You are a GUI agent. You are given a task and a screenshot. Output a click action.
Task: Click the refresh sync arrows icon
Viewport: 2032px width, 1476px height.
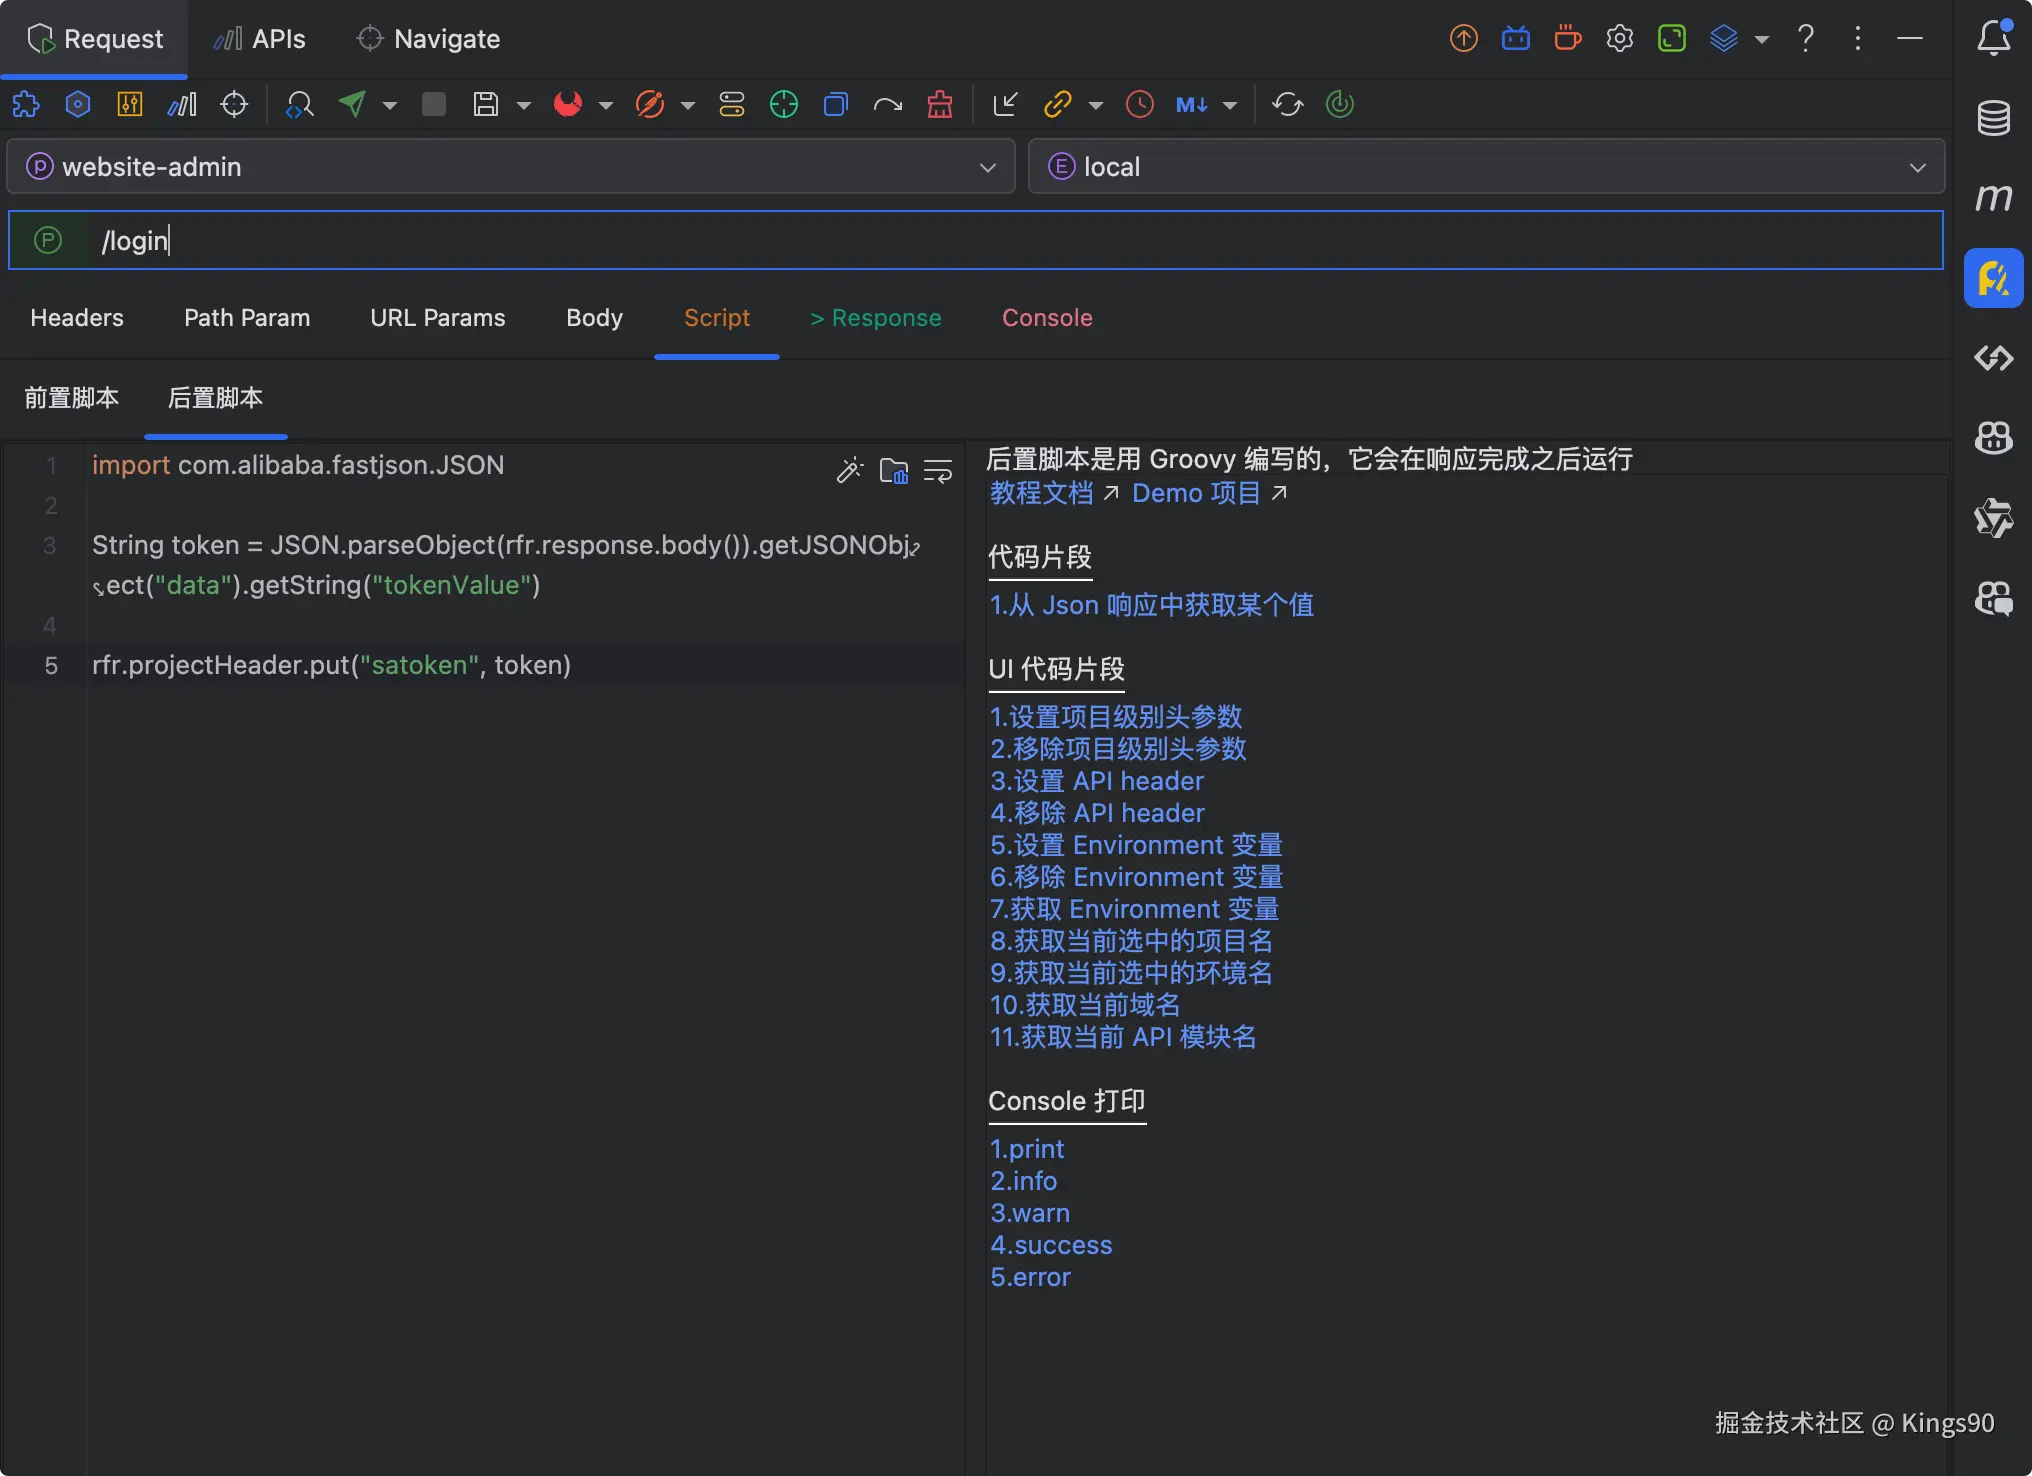pos(1287,104)
